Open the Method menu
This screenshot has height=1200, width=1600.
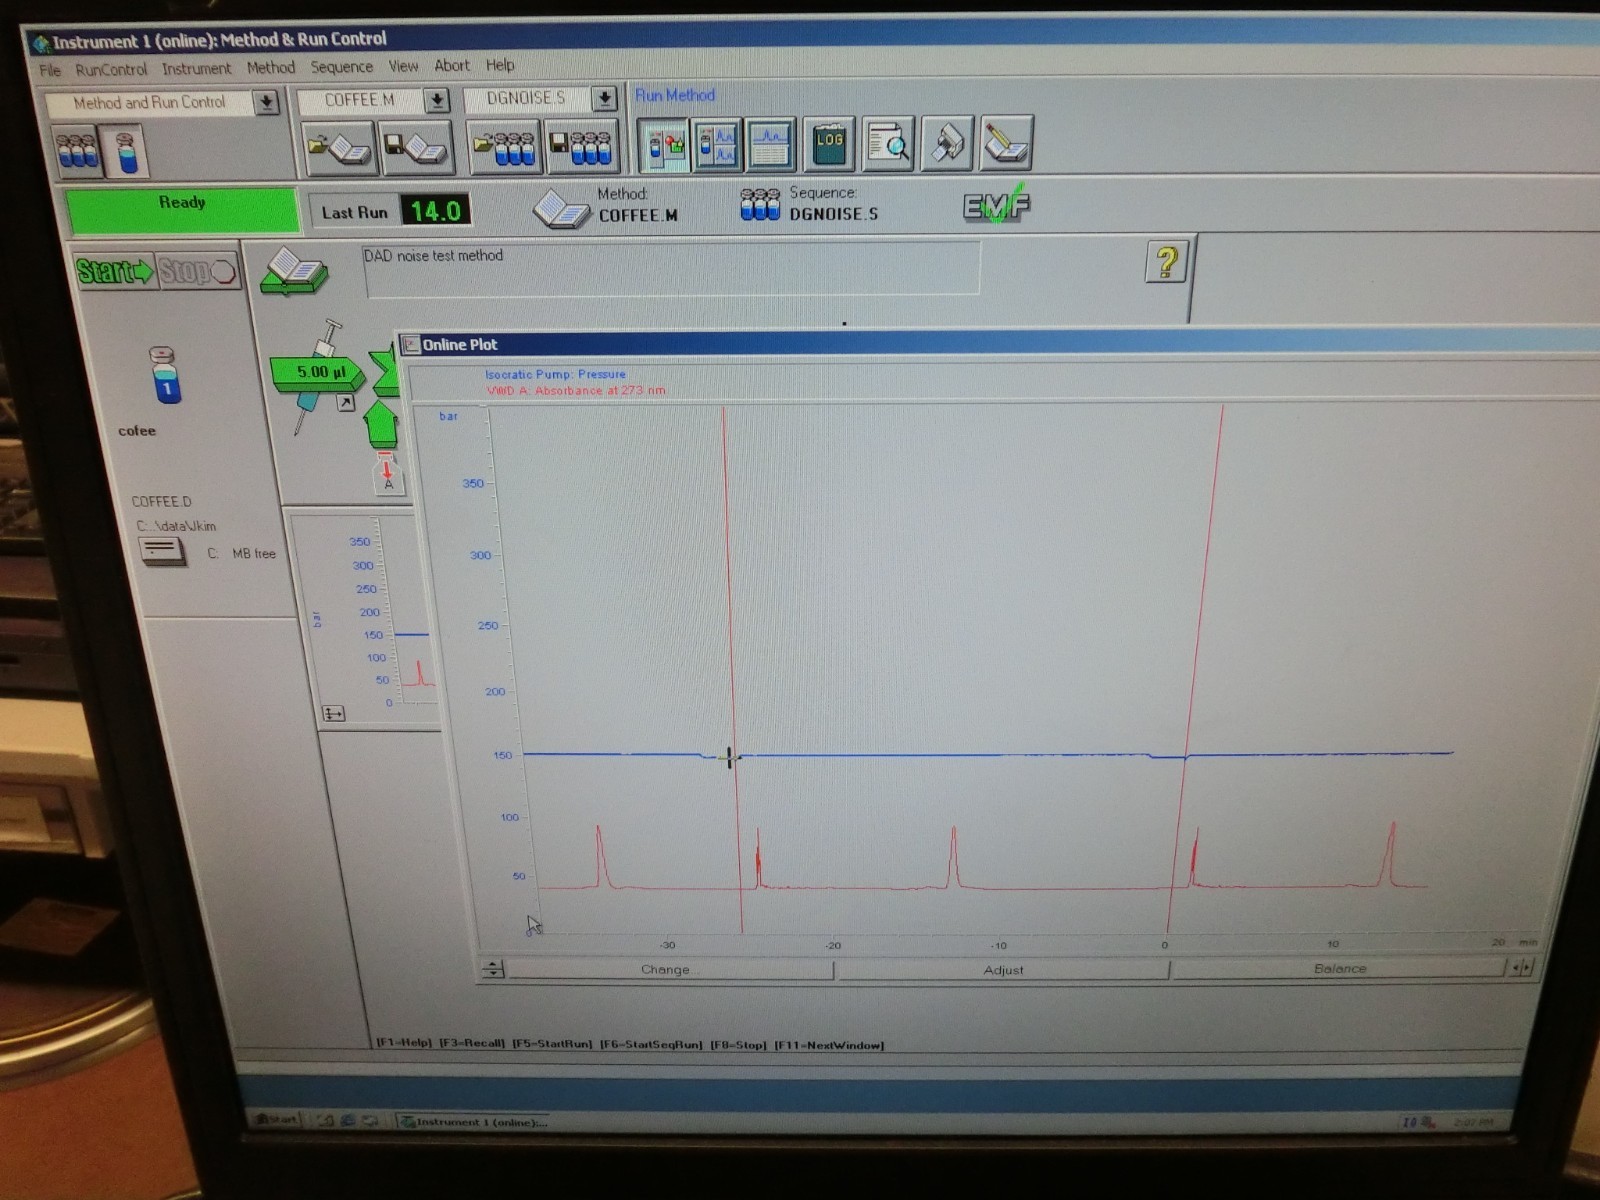pos(271,67)
